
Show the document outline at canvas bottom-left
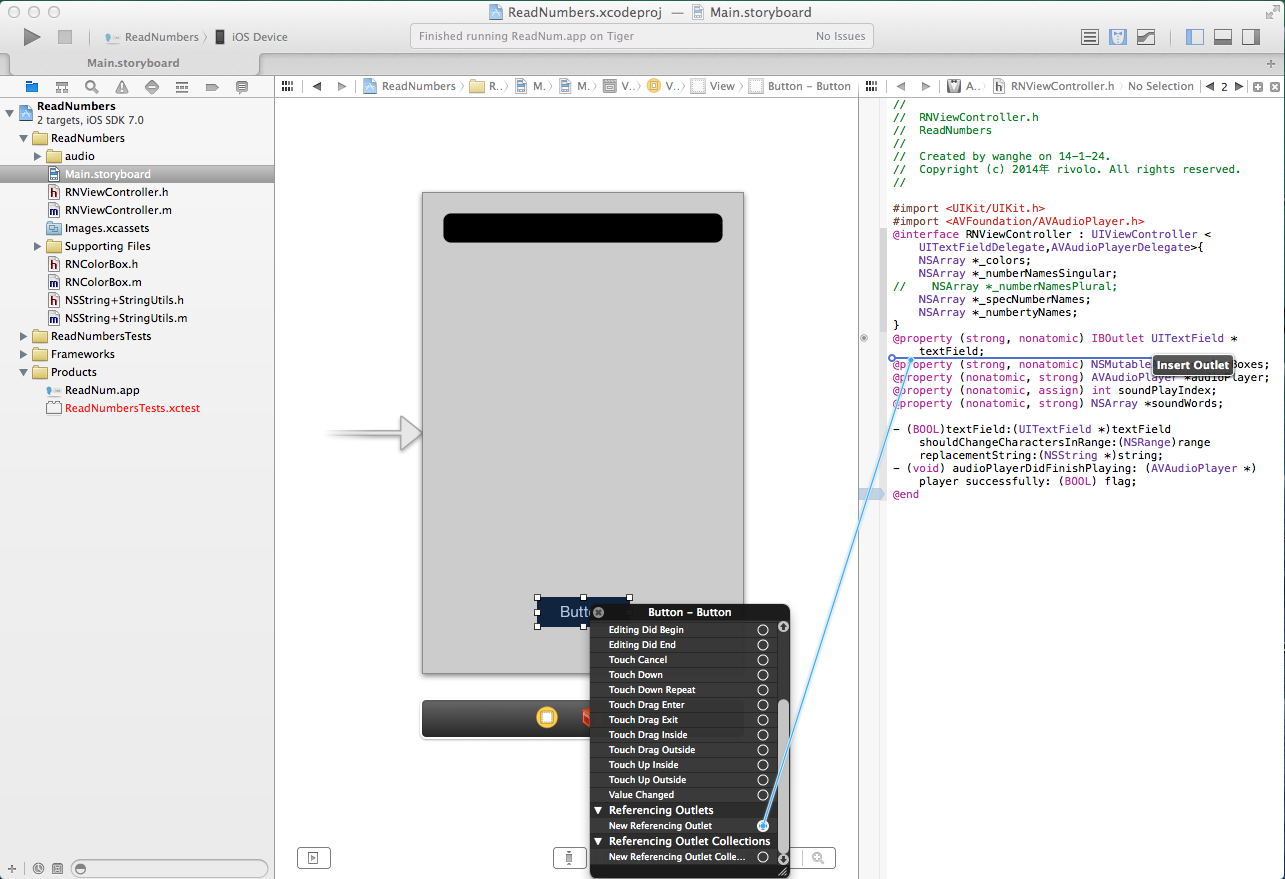pos(313,857)
